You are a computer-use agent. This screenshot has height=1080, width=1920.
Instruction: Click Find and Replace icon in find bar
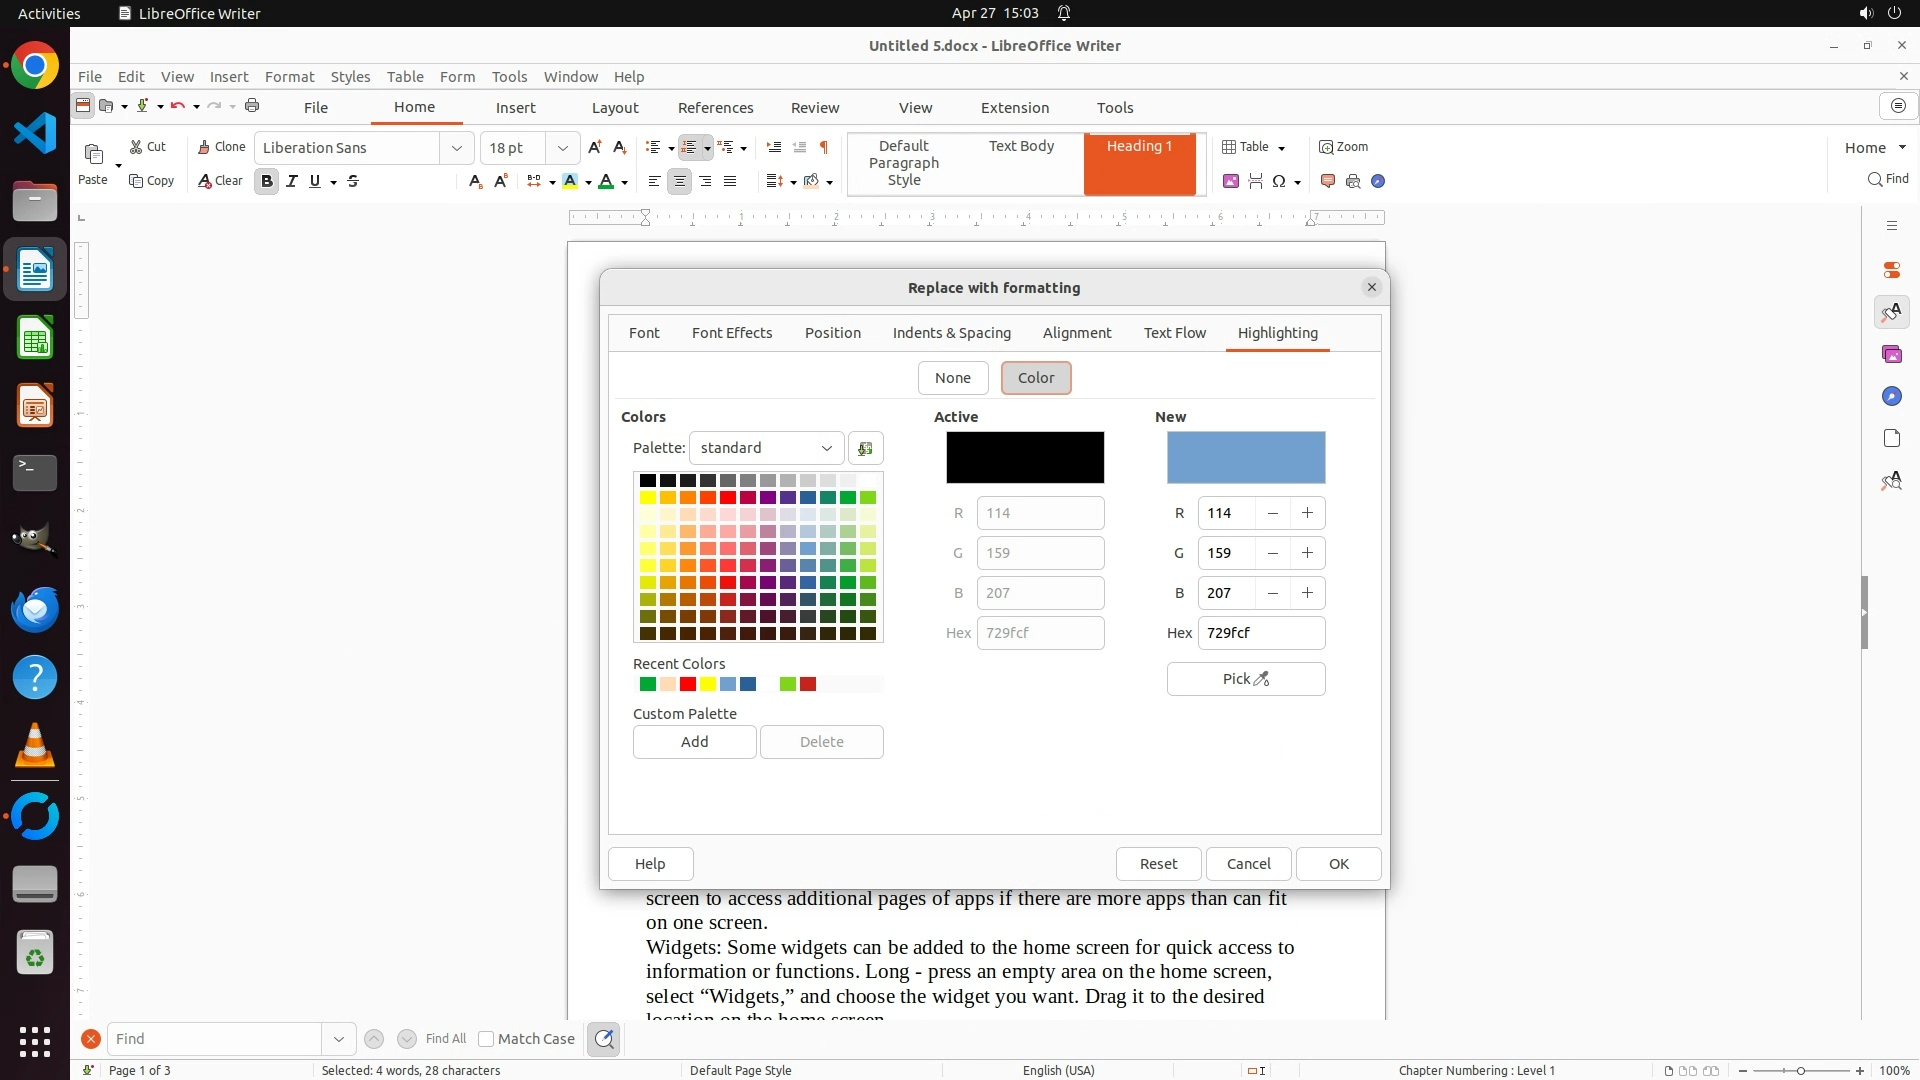604,1039
